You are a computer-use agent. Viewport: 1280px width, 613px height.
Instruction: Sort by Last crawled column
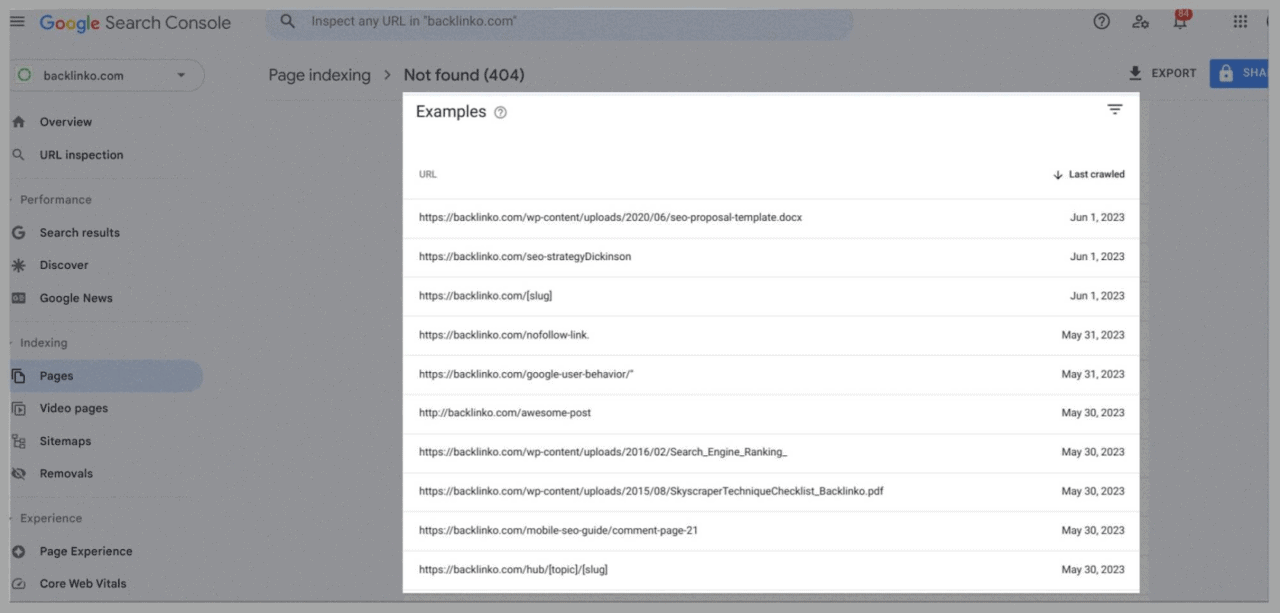1089,174
